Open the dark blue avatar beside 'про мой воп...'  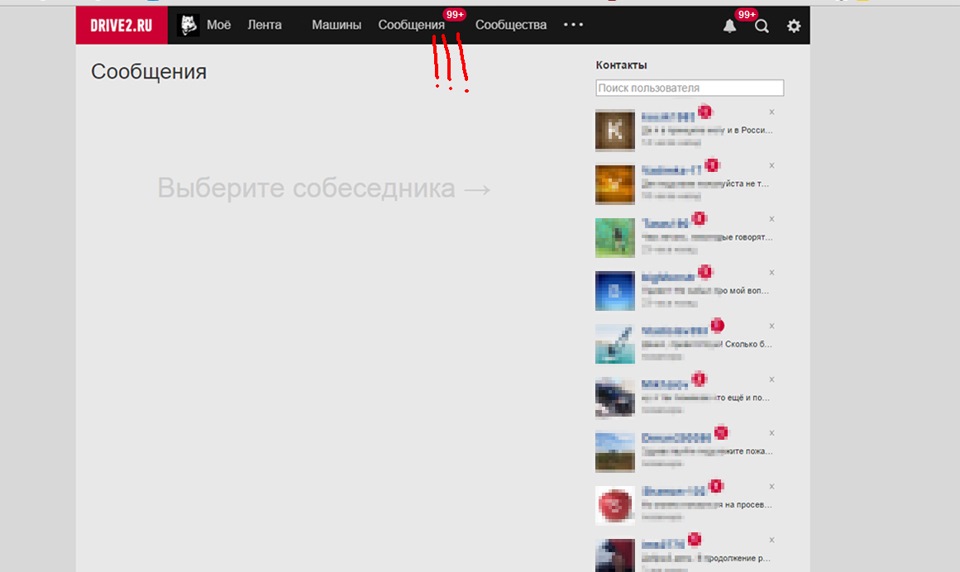tap(615, 291)
